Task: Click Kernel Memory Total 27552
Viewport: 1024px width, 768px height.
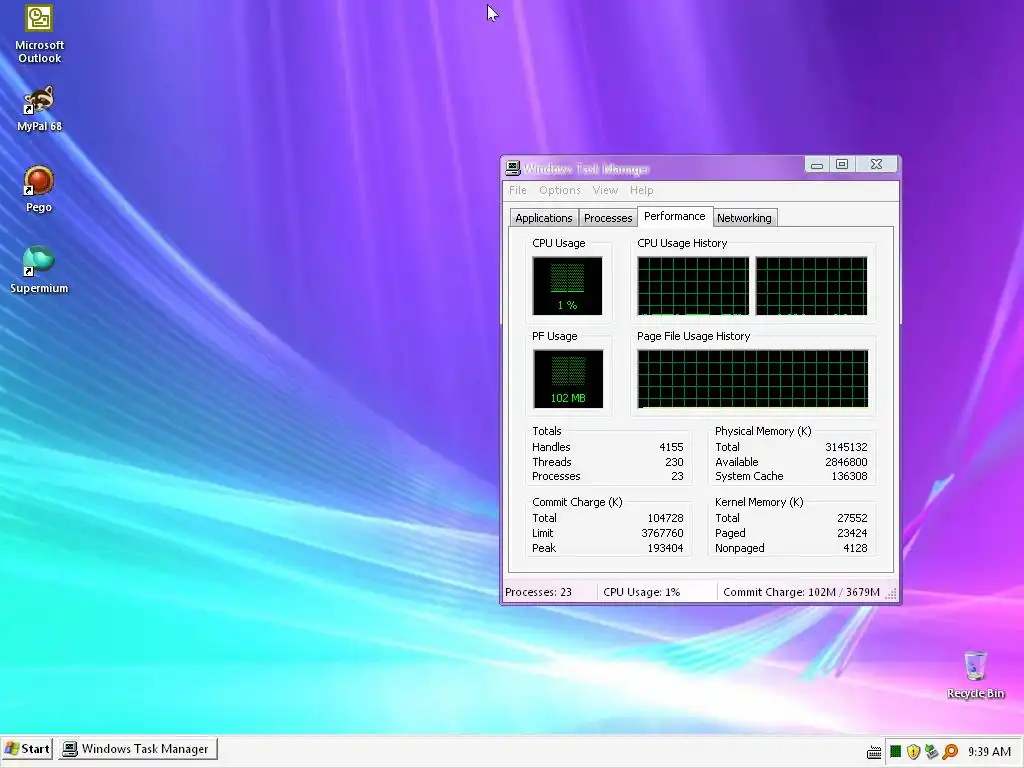Action: pos(852,518)
